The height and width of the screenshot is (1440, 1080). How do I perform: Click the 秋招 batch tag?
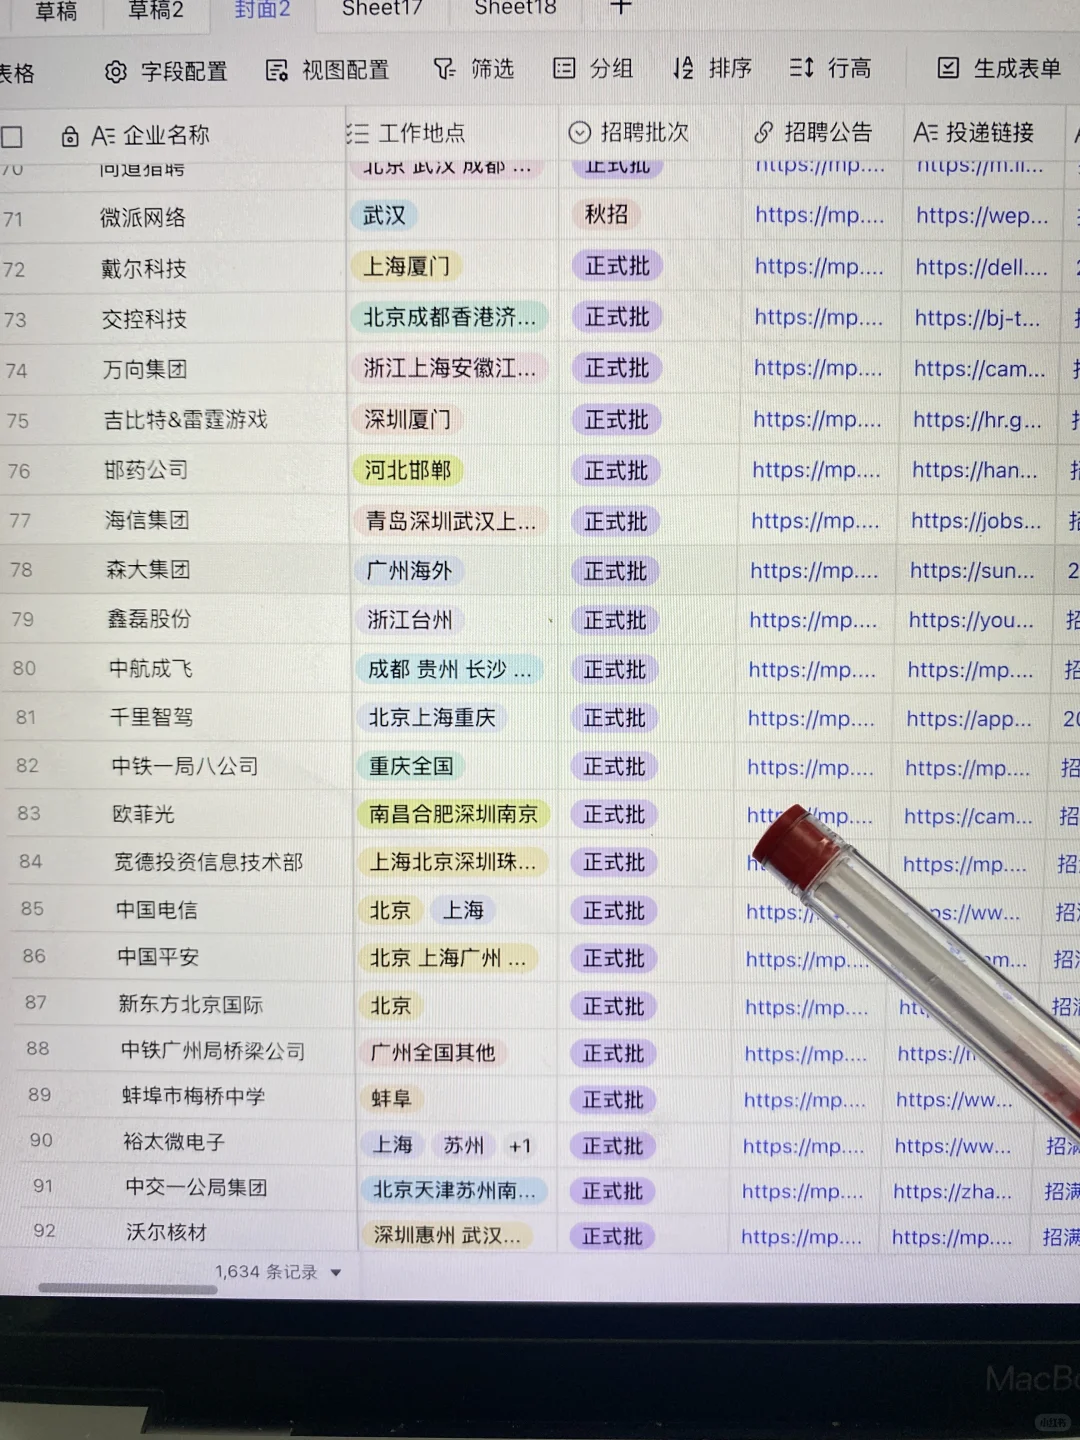tap(607, 214)
